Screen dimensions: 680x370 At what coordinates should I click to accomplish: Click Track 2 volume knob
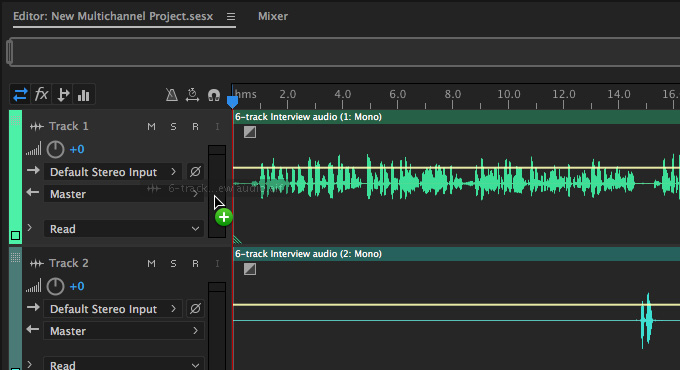point(55,286)
